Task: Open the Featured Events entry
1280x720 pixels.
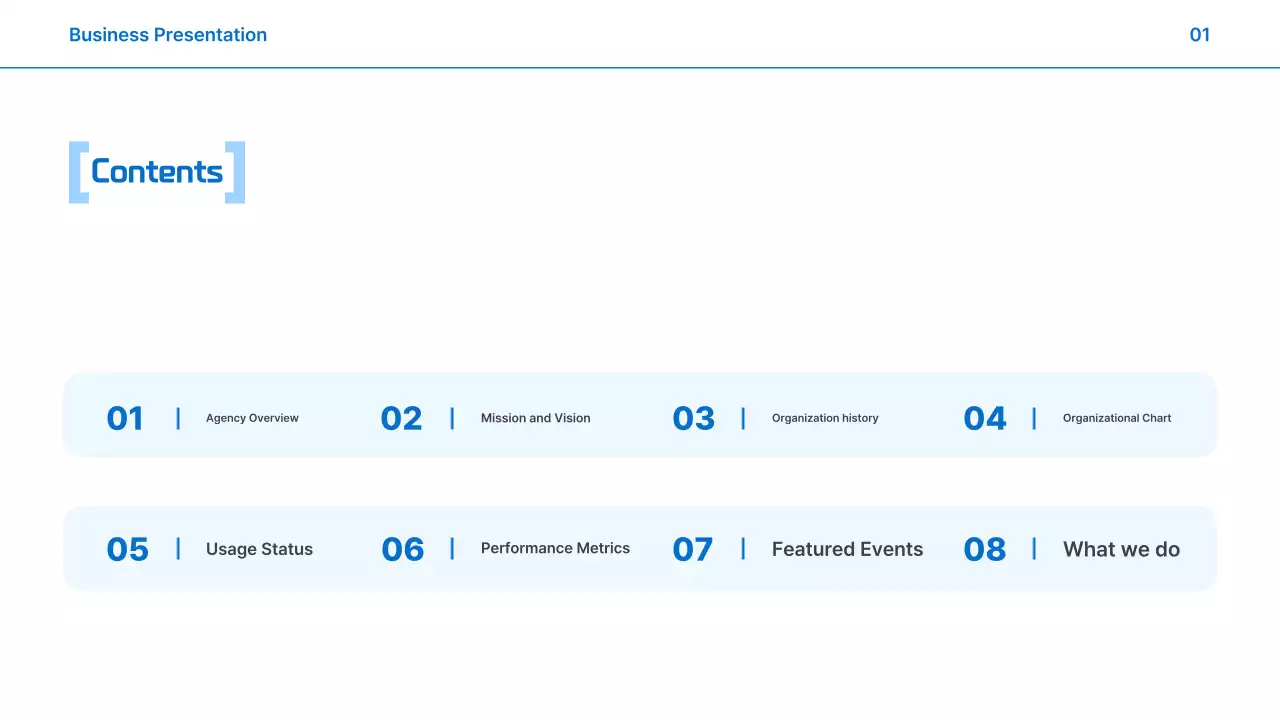Action: pyautogui.click(x=847, y=549)
